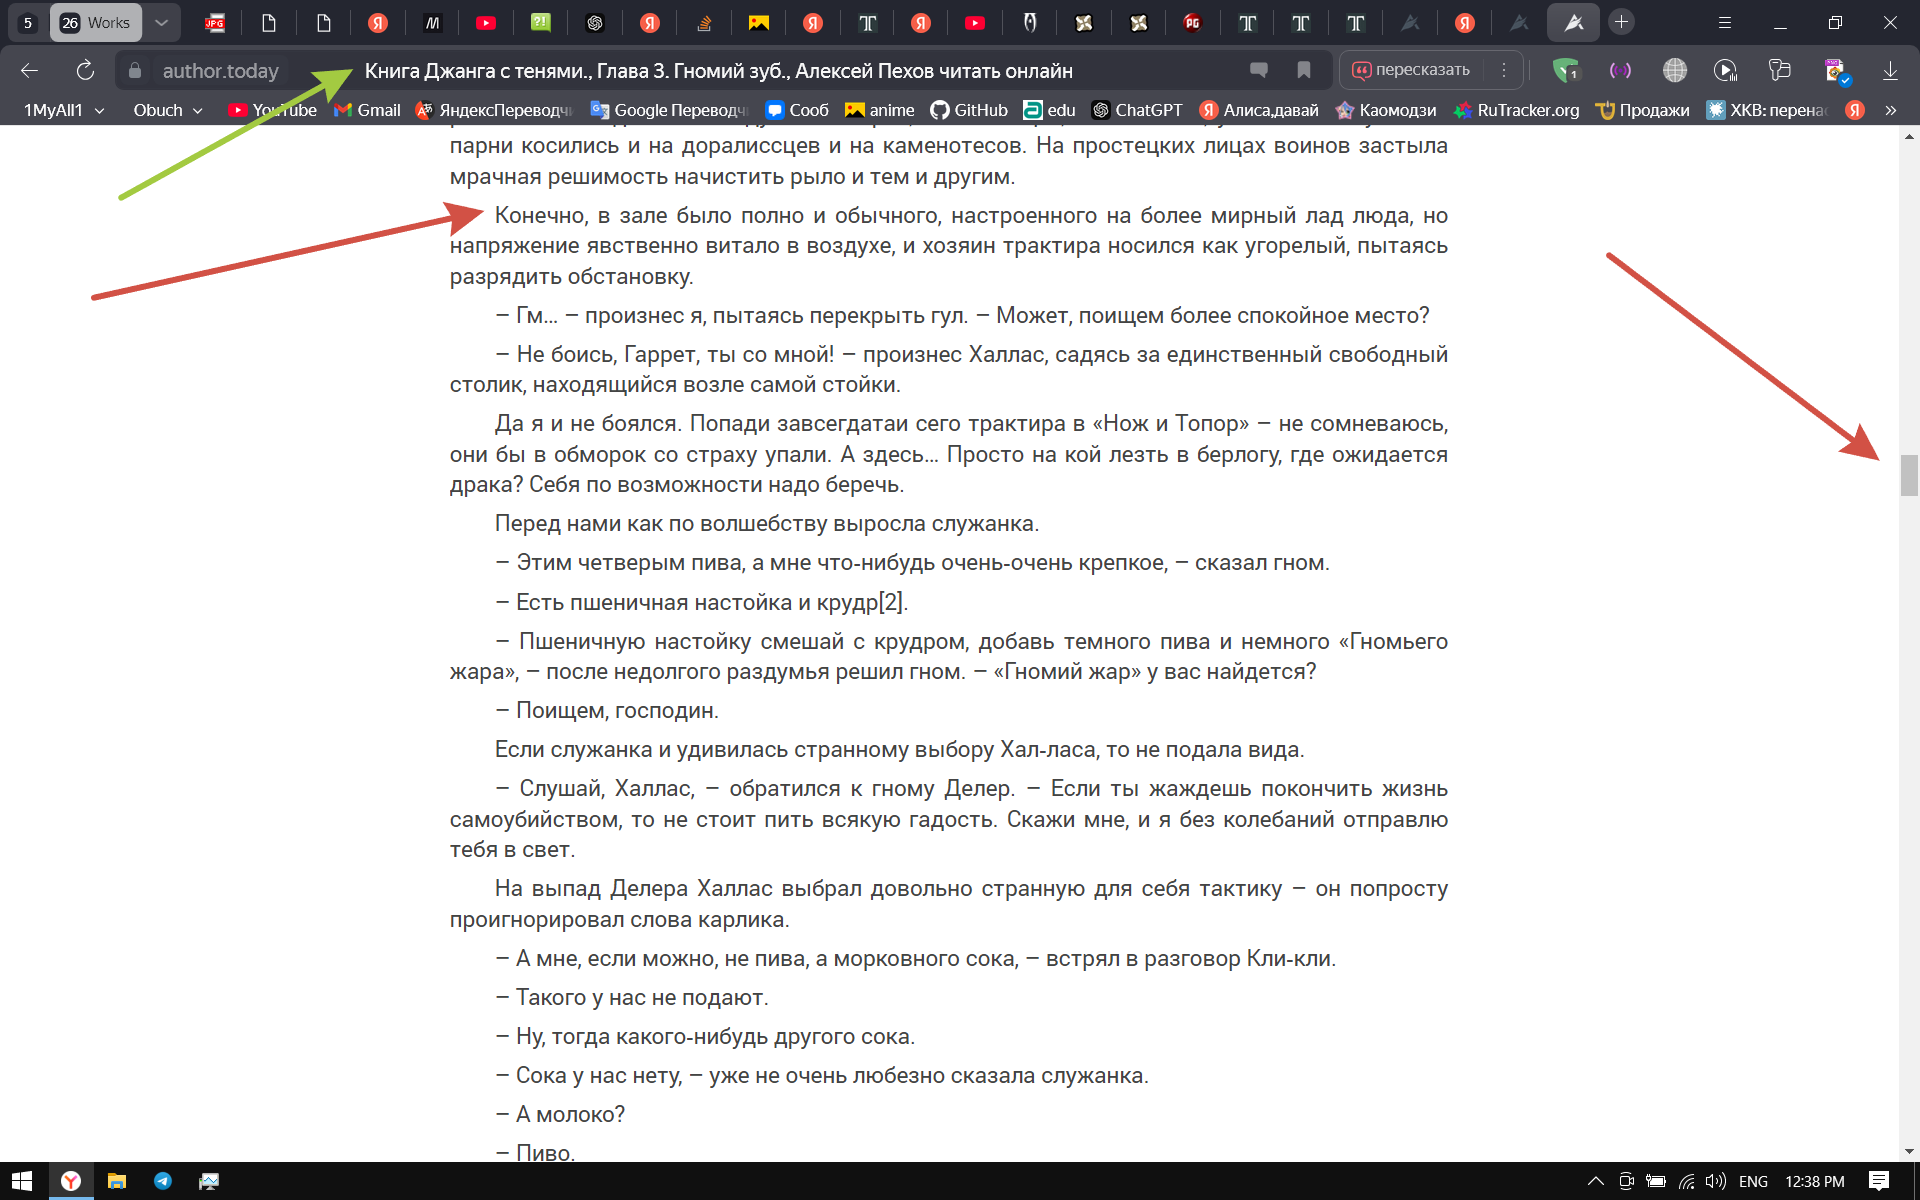Open the page comments speech-bubble icon
Image resolution: width=1920 pixels, height=1200 pixels.
point(1259,70)
